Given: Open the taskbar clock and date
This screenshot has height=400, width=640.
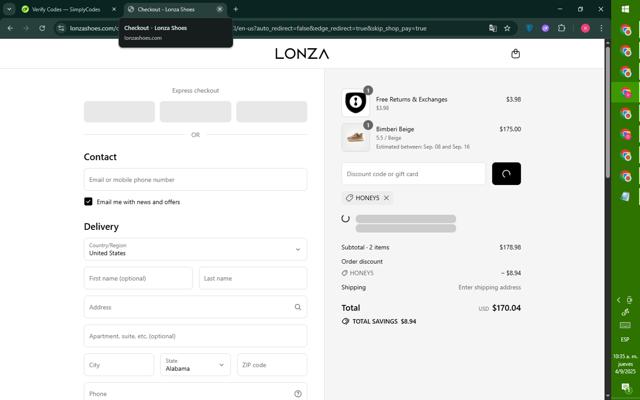Looking at the screenshot, I should pos(625,364).
